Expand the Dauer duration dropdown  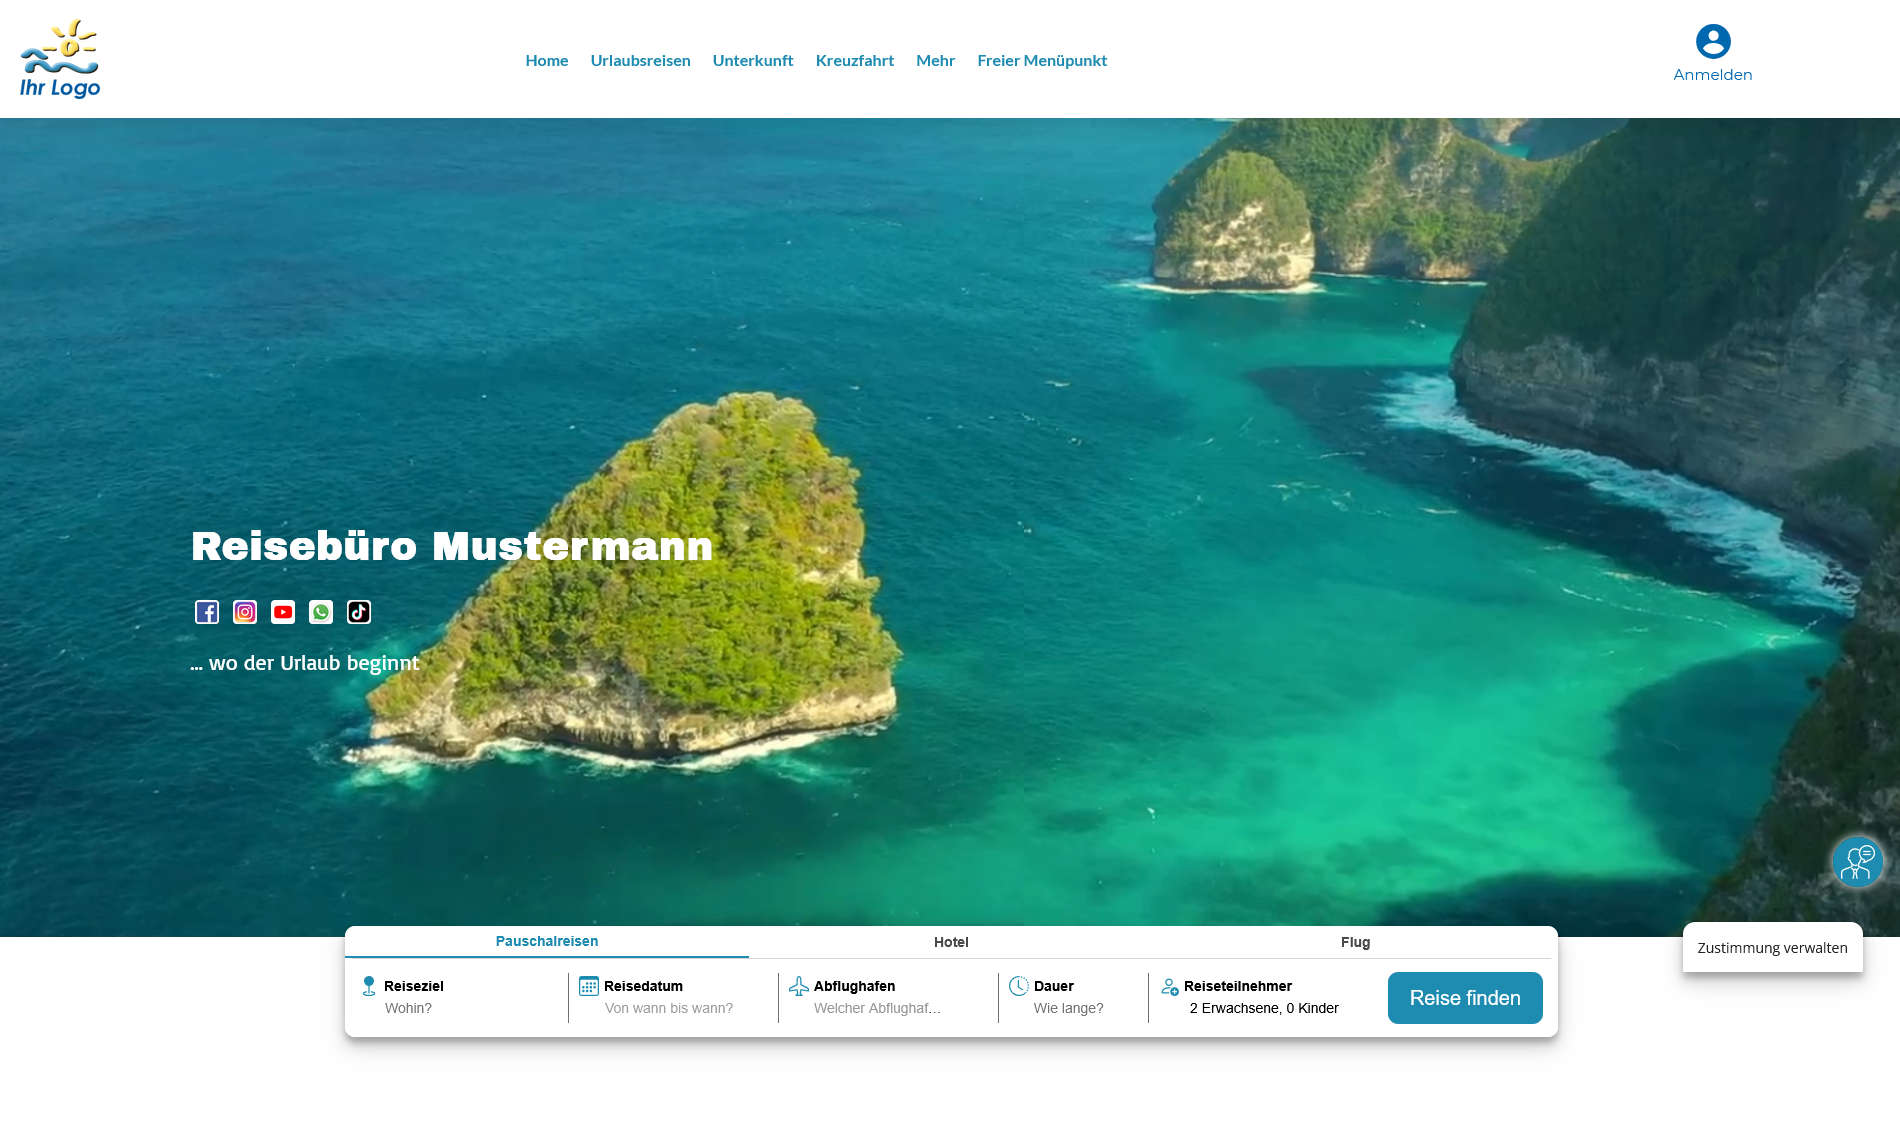click(x=1068, y=998)
